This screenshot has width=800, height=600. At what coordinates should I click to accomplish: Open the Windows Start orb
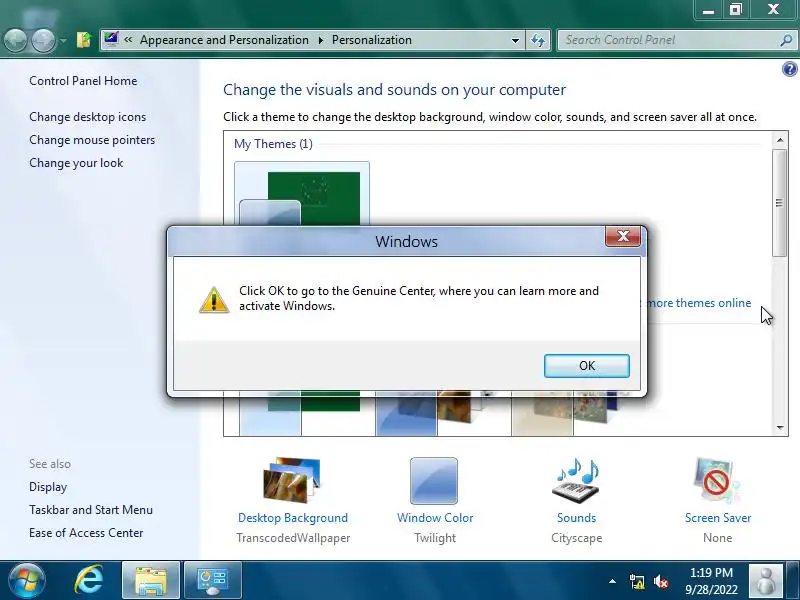pyautogui.click(x=27, y=581)
